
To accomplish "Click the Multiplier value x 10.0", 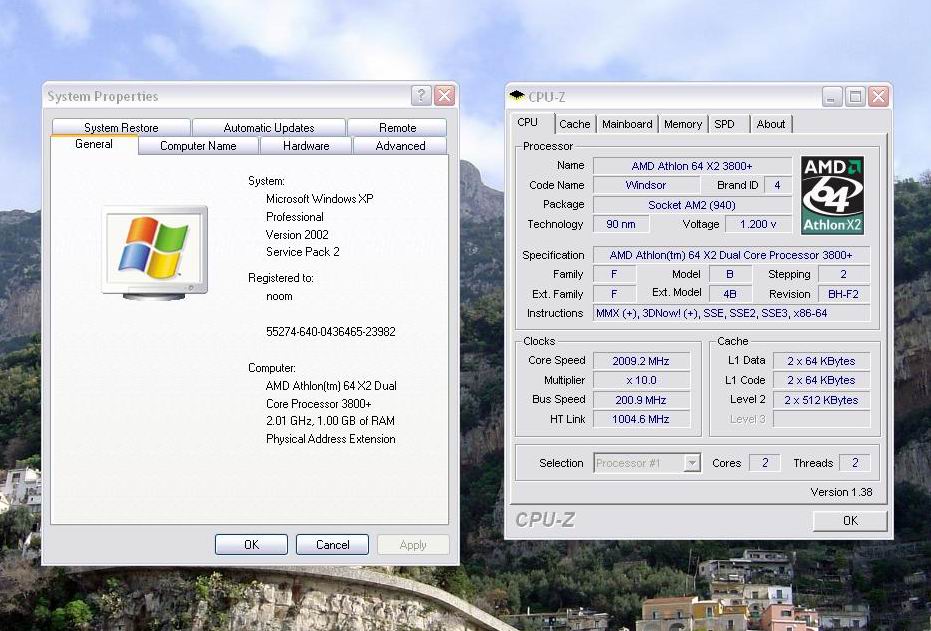I will [x=641, y=380].
